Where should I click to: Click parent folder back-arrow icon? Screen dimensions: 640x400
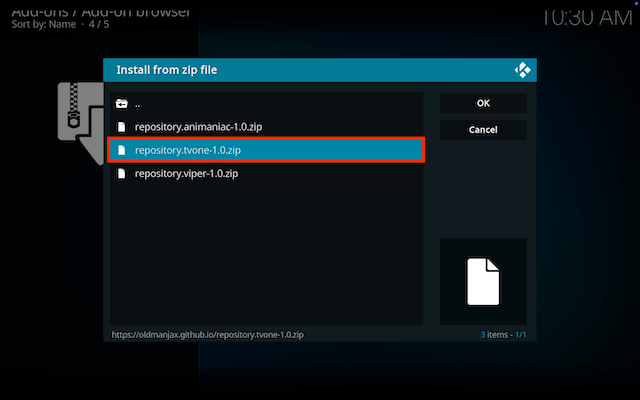121,104
